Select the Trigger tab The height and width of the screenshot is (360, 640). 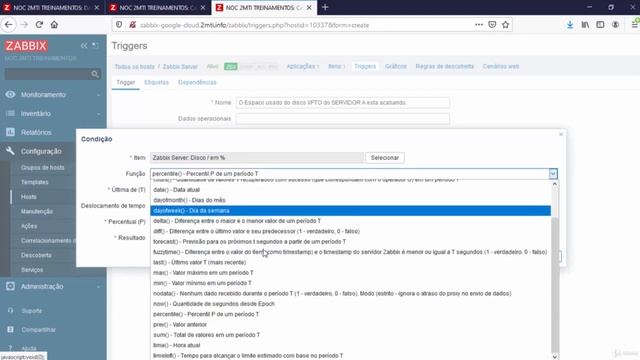[x=126, y=82]
